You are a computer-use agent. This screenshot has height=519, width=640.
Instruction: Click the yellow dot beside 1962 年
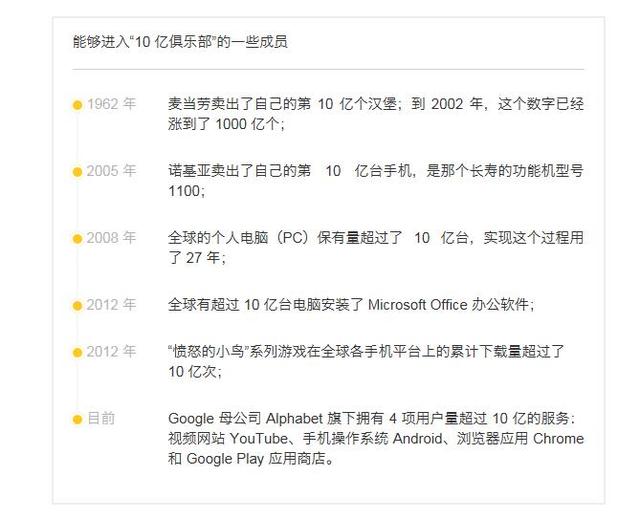click(77, 105)
